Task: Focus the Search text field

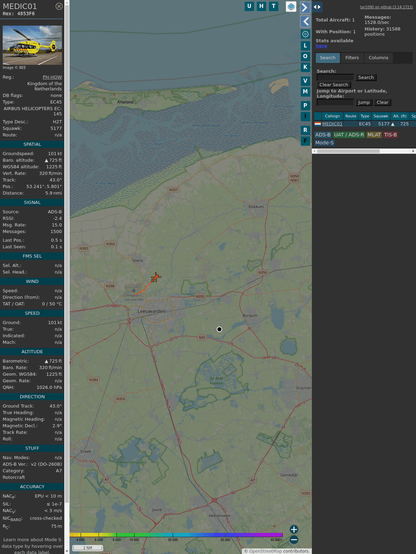Action: [x=335, y=77]
